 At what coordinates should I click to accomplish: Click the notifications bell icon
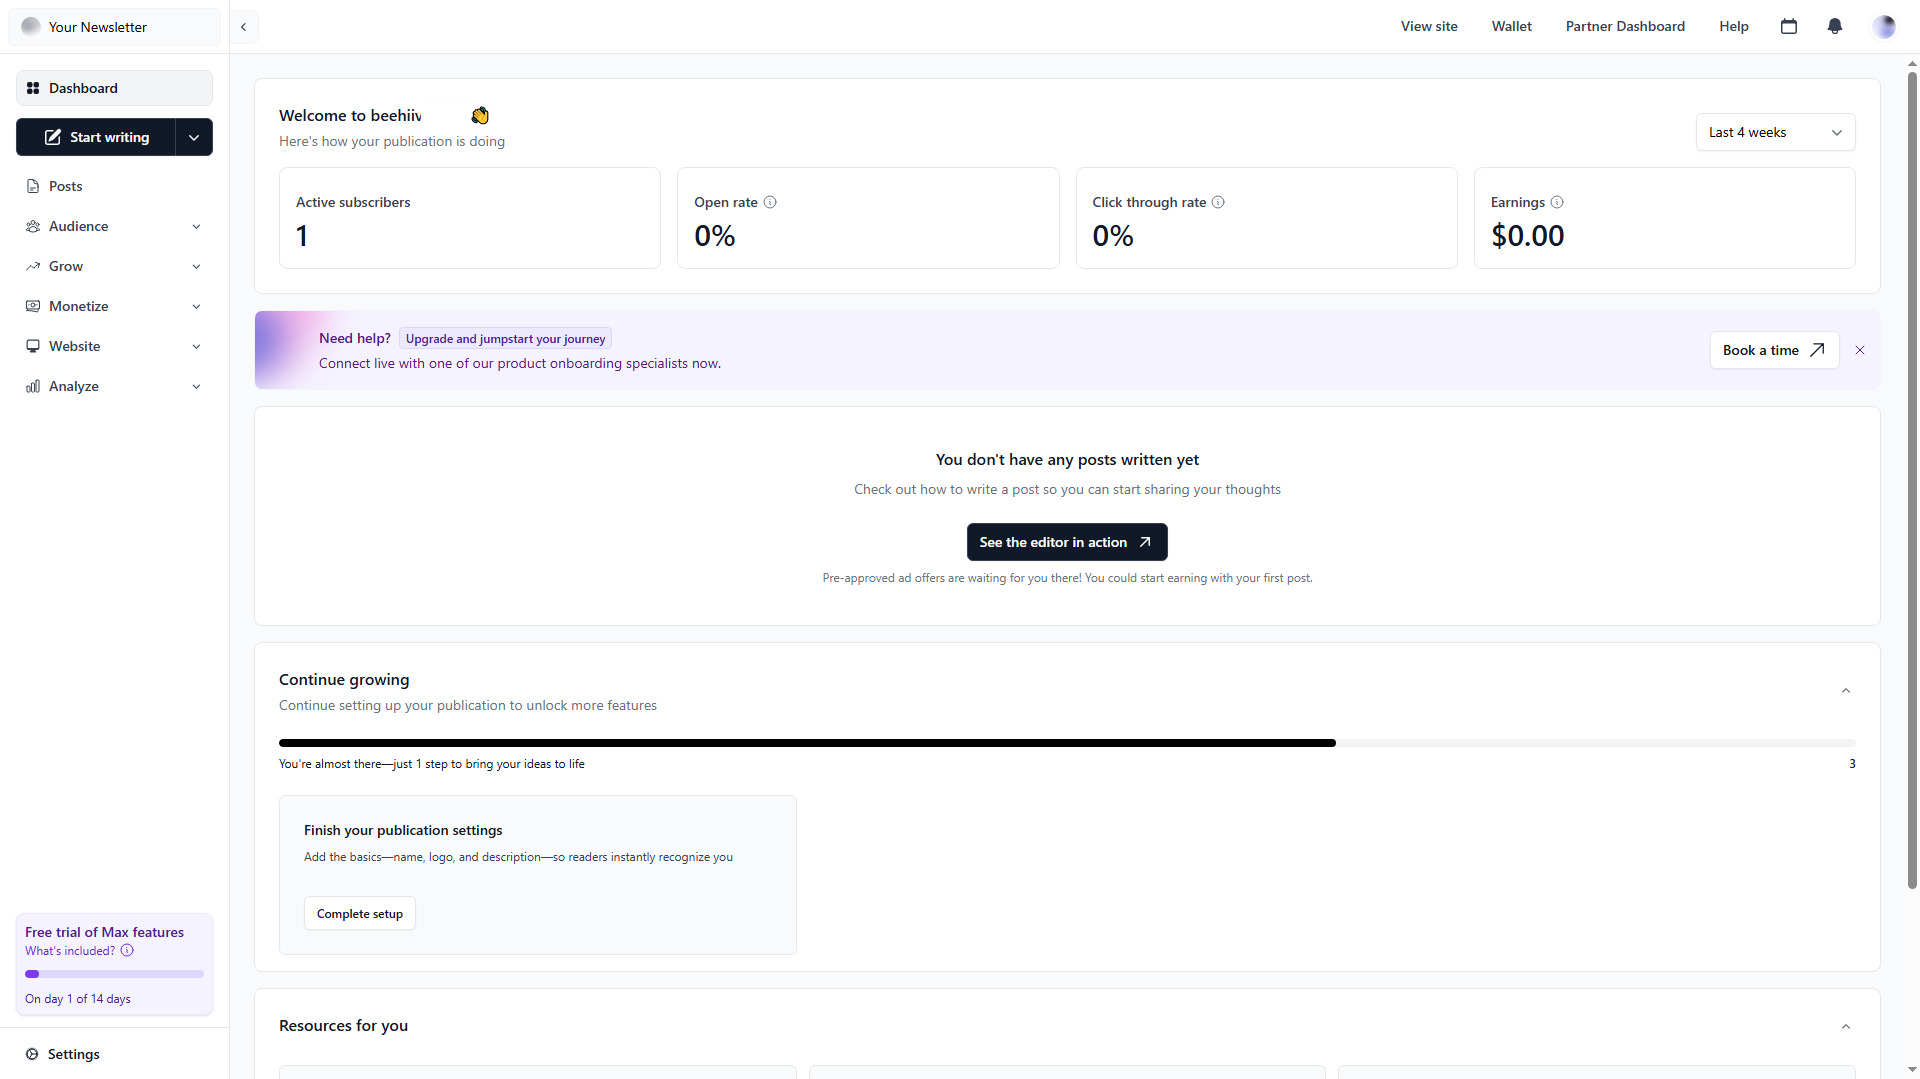[x=1834, y=27]
